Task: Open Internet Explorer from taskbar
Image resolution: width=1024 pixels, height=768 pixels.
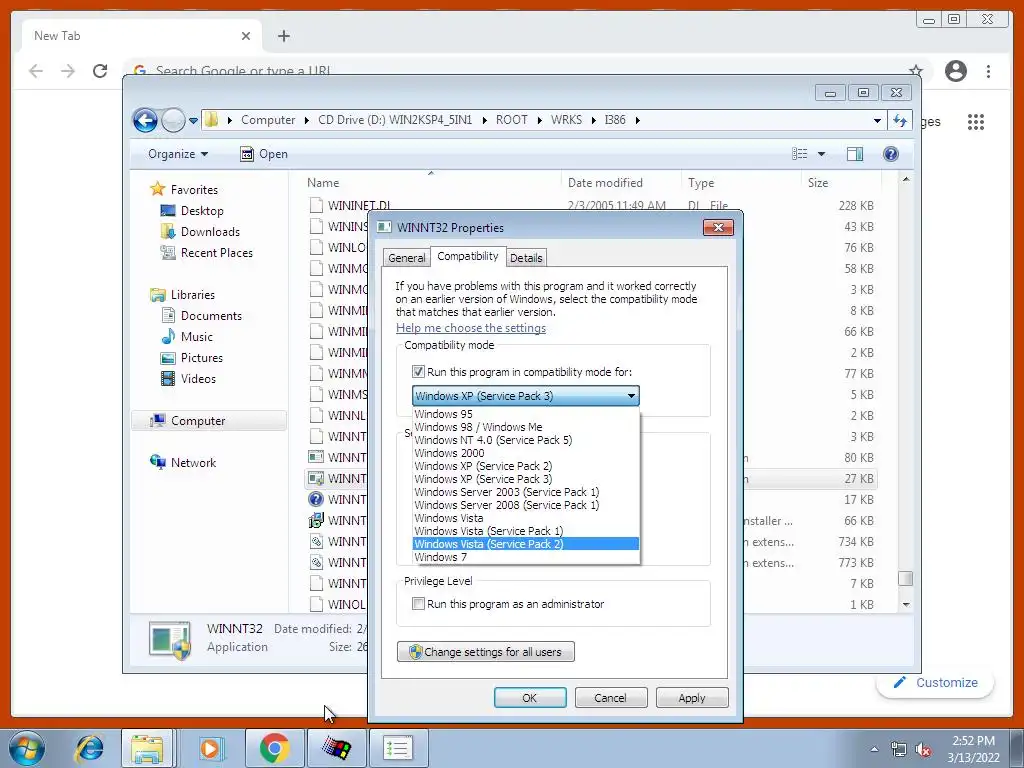Action: coord(89,748)
